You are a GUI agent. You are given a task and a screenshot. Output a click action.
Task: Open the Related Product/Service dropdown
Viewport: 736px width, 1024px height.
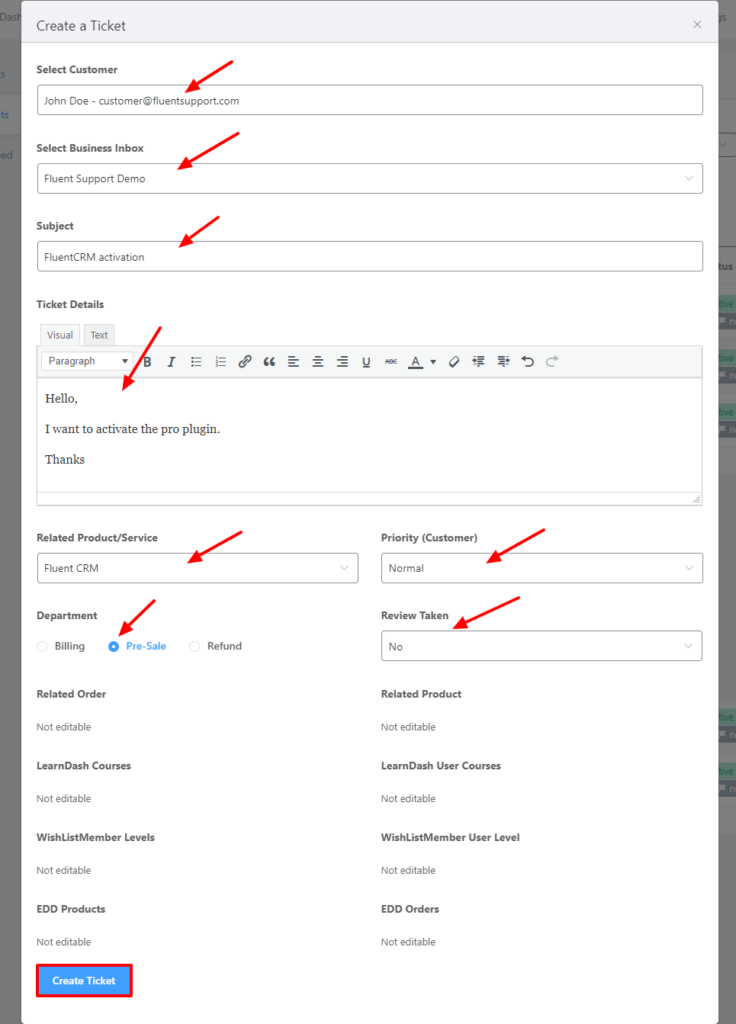click(197, 568)
